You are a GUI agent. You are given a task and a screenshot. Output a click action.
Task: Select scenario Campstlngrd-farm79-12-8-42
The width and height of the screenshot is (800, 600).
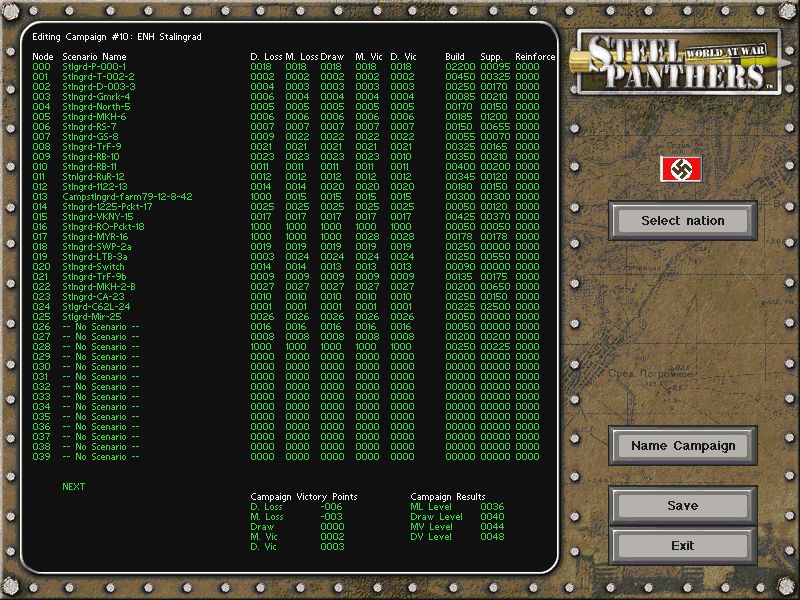[128, 196]
